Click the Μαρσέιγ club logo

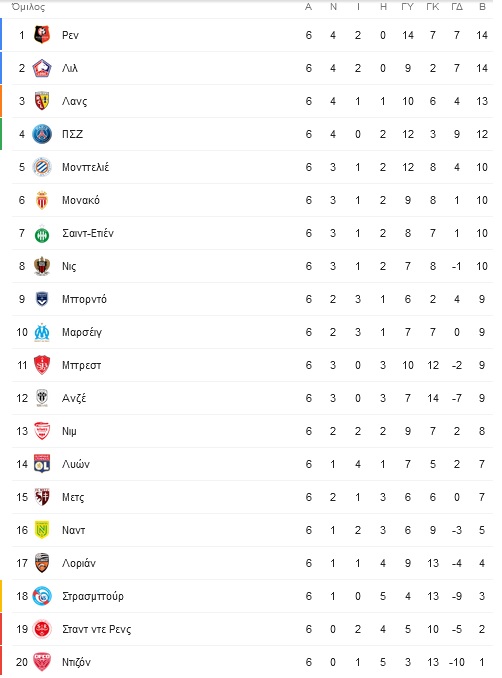pyautogui.click(x=42, y=332)
